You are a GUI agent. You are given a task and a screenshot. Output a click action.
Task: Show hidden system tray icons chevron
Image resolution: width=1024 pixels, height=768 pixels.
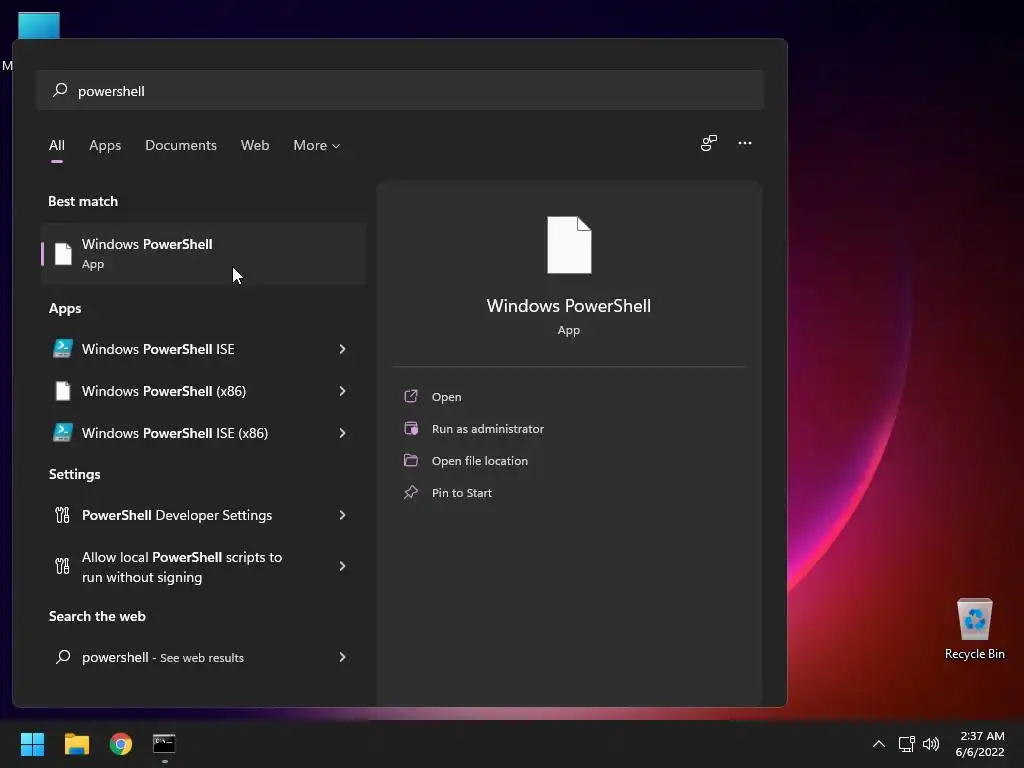[879, 744]
